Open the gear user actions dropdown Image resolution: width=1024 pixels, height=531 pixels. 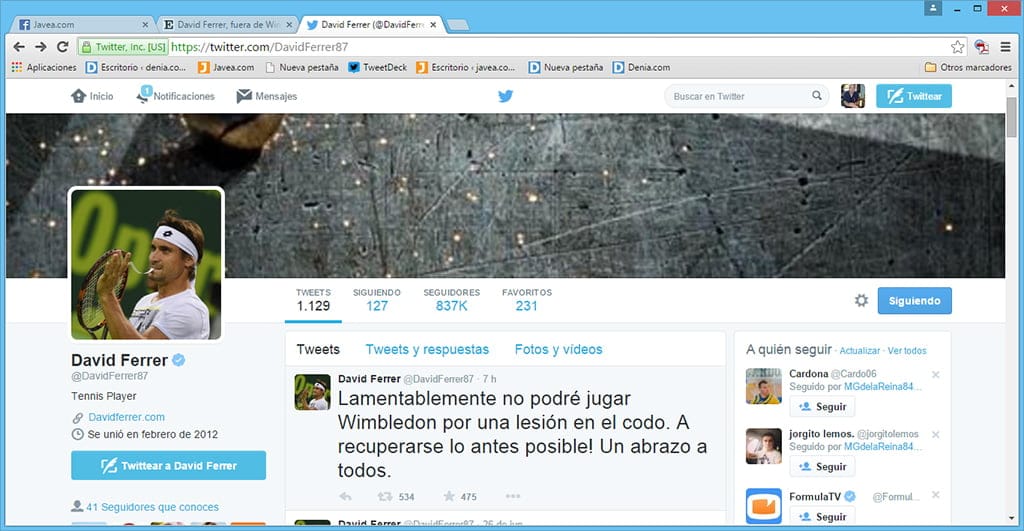tap(861, 300)
